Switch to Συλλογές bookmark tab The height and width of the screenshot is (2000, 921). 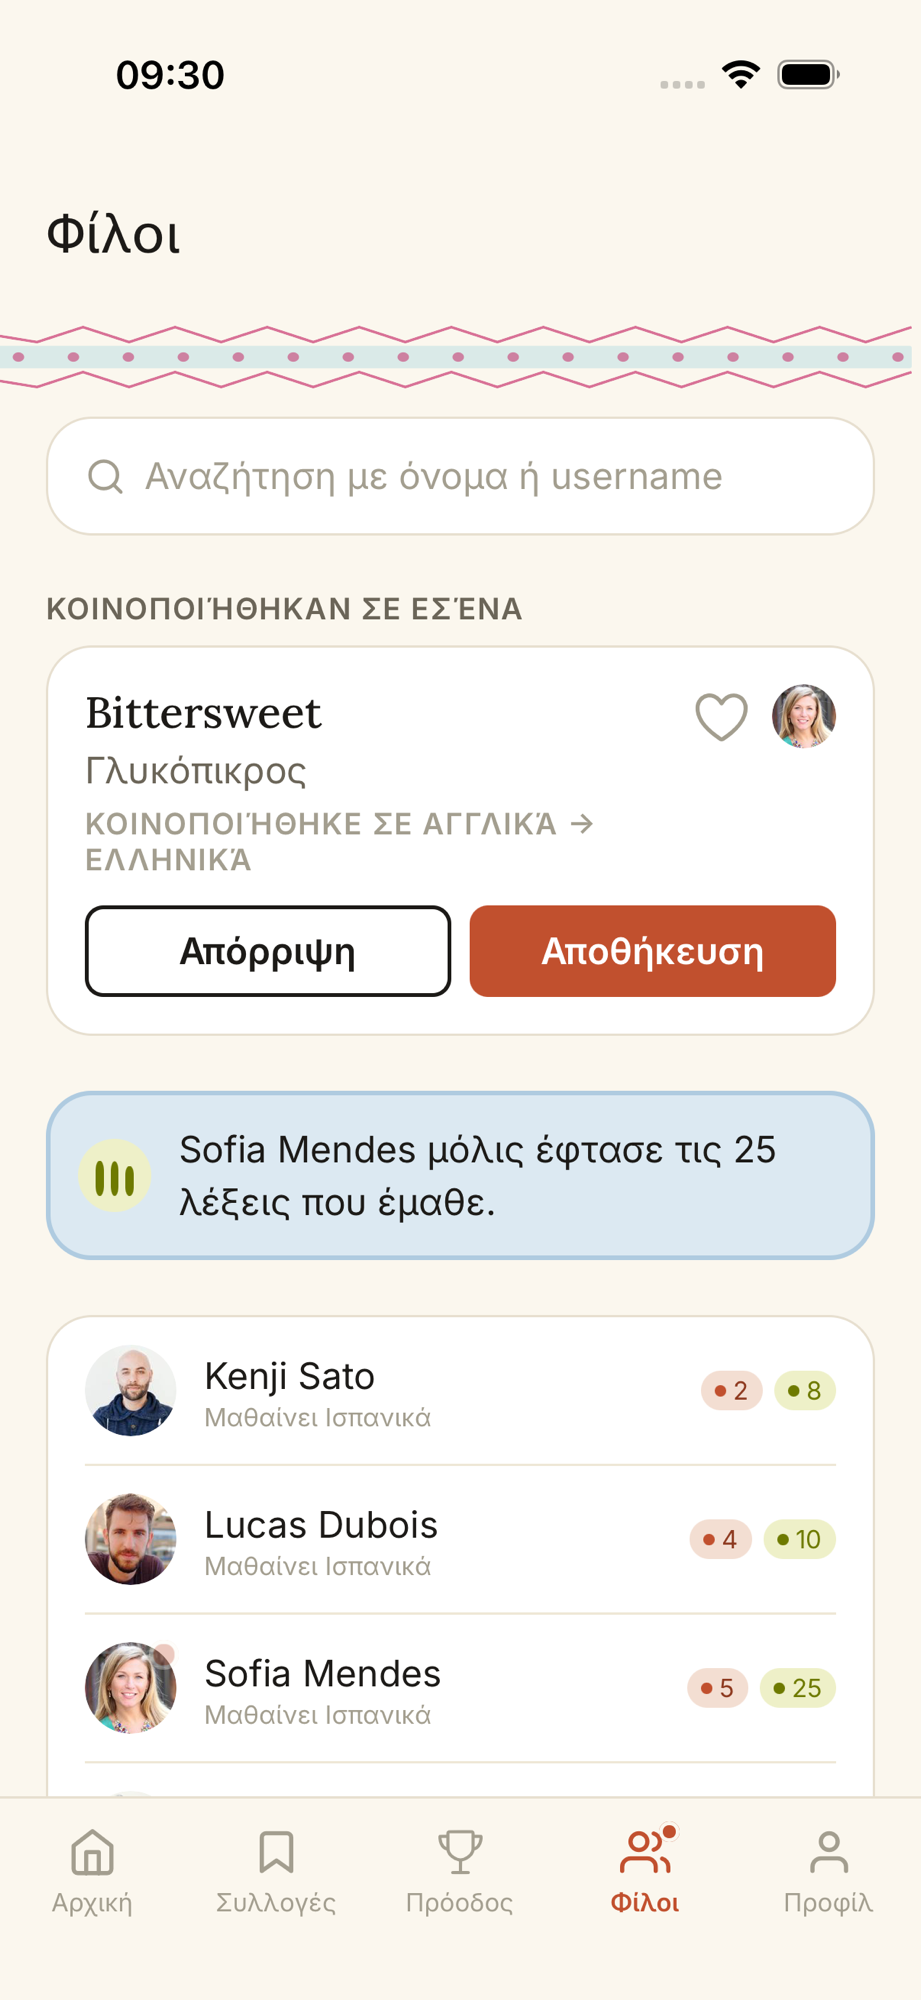(276, 1870)
